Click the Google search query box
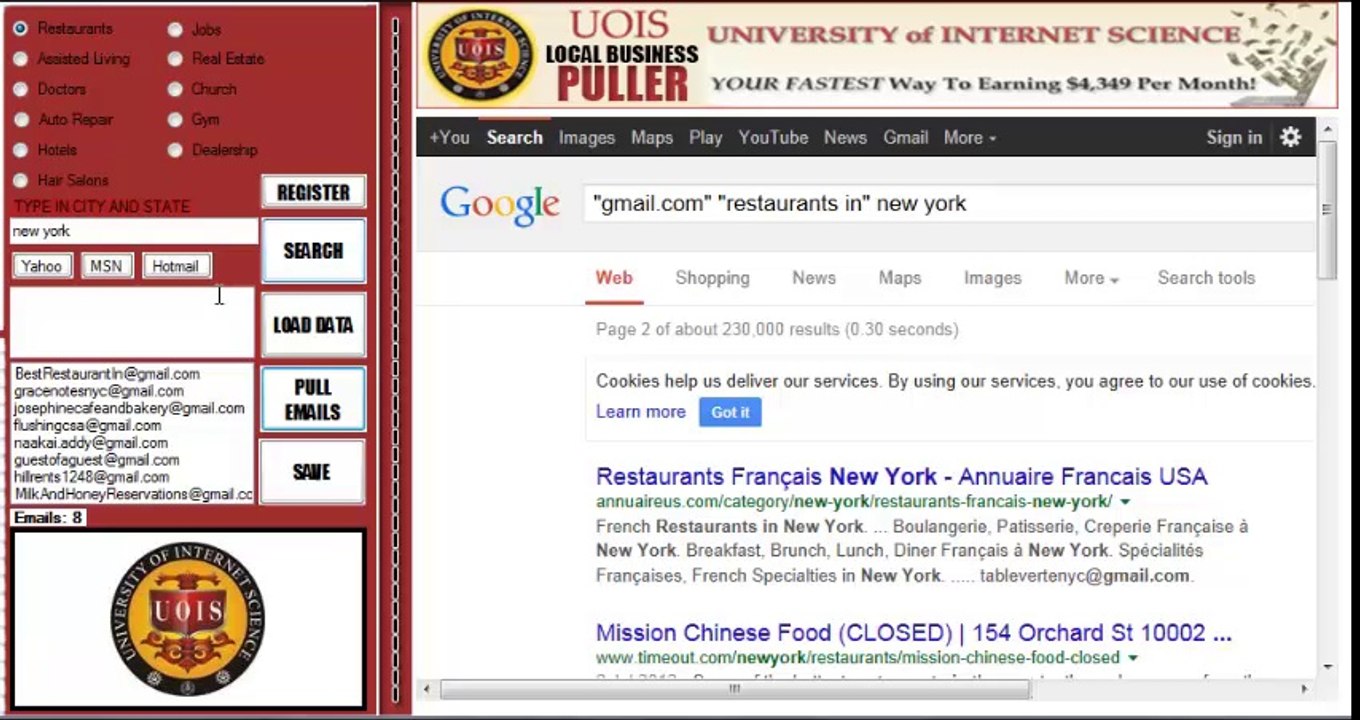 pyautogui.click(x=950, y=203)
